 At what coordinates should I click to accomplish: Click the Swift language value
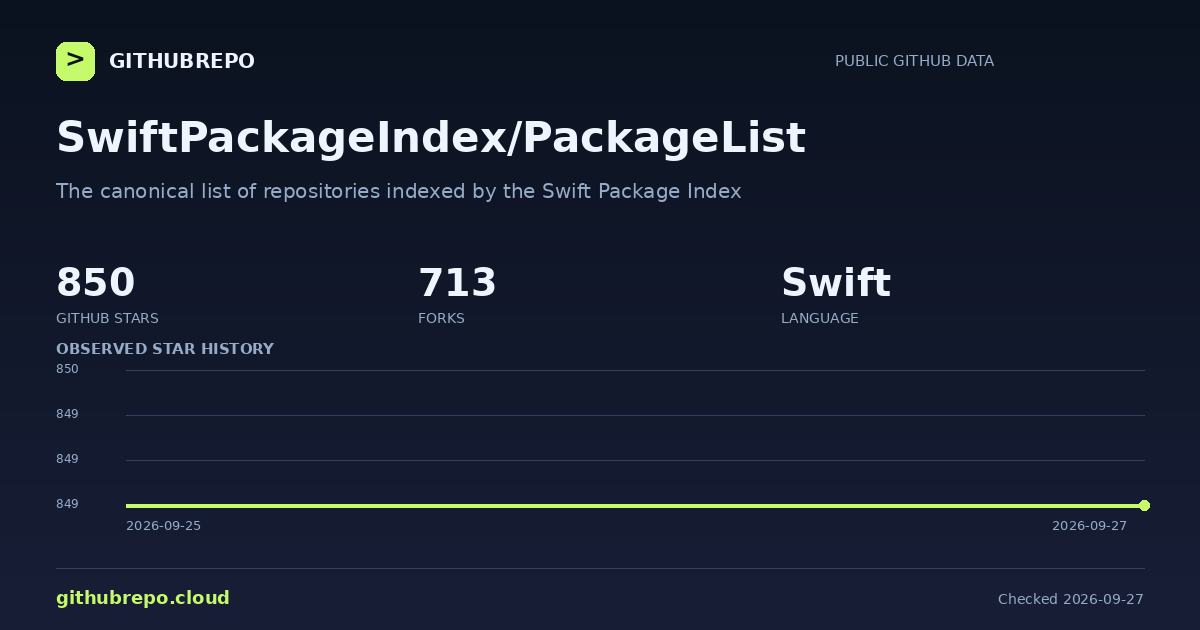(836, 283)
